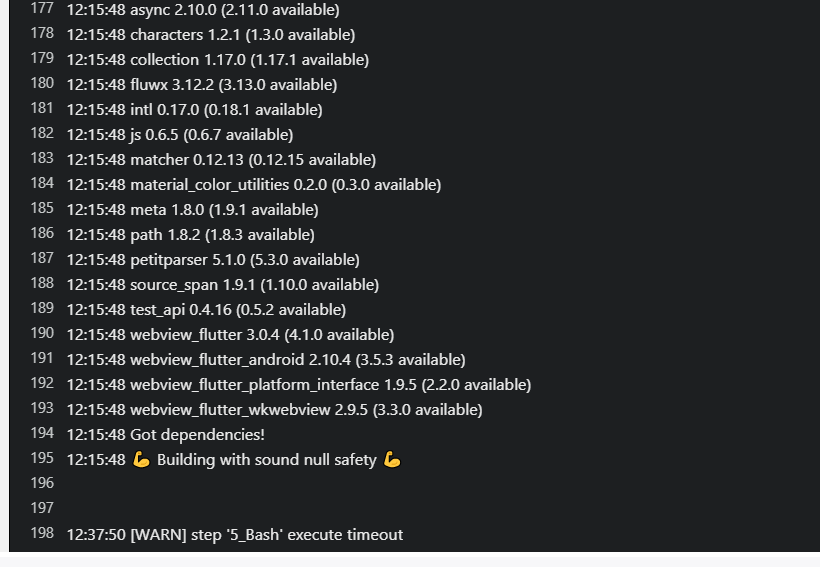820x567 pixels.
Task: Click the characters 1.2.1 log entry
Action: point(211,35)
